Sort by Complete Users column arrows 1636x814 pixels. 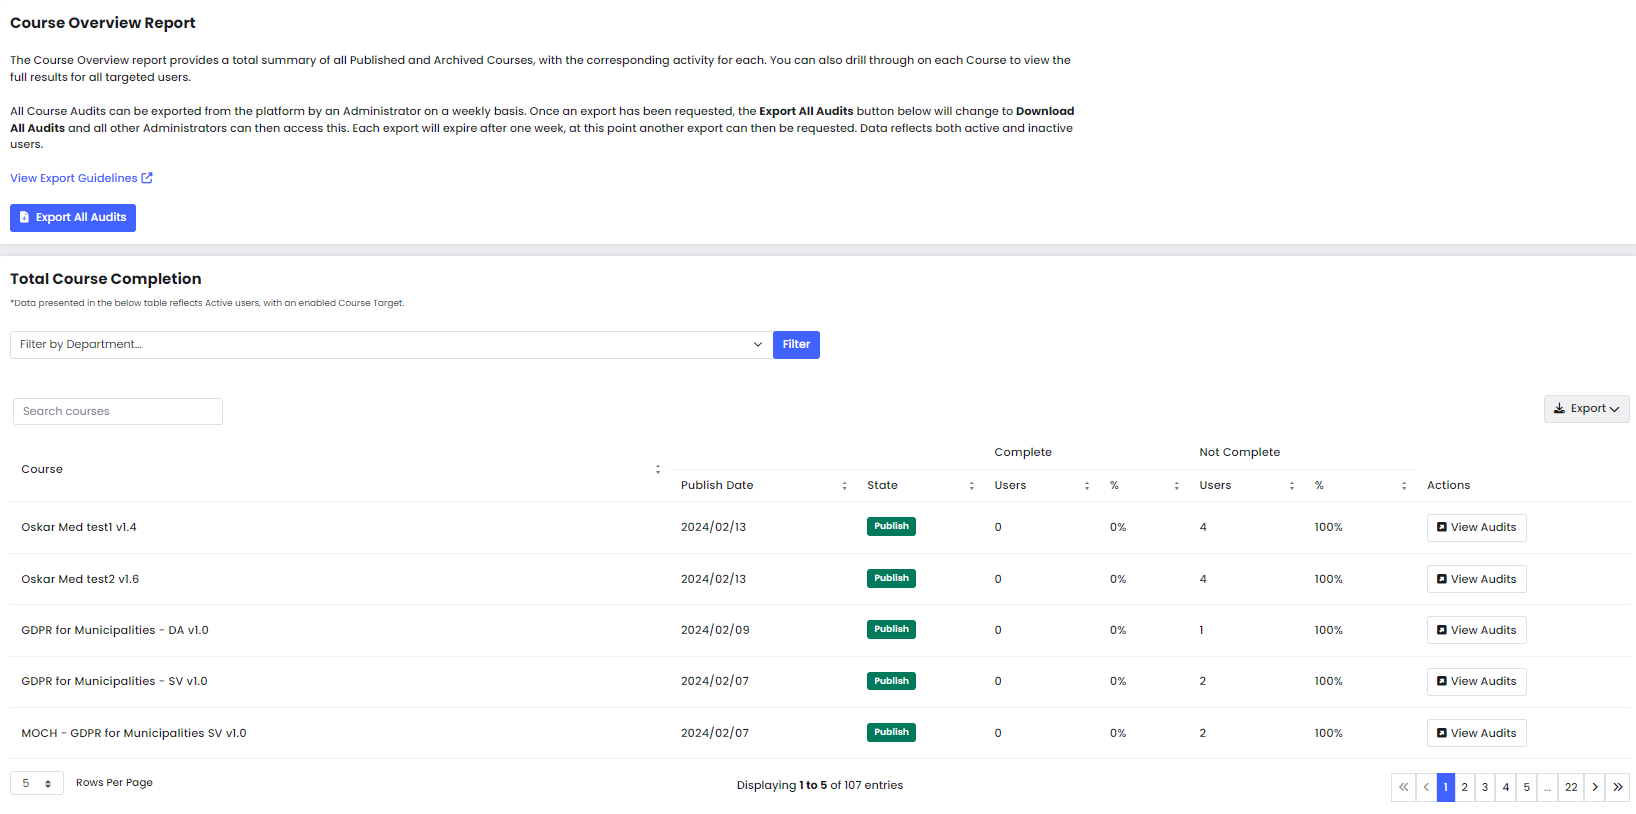(x=1087, y=486)
